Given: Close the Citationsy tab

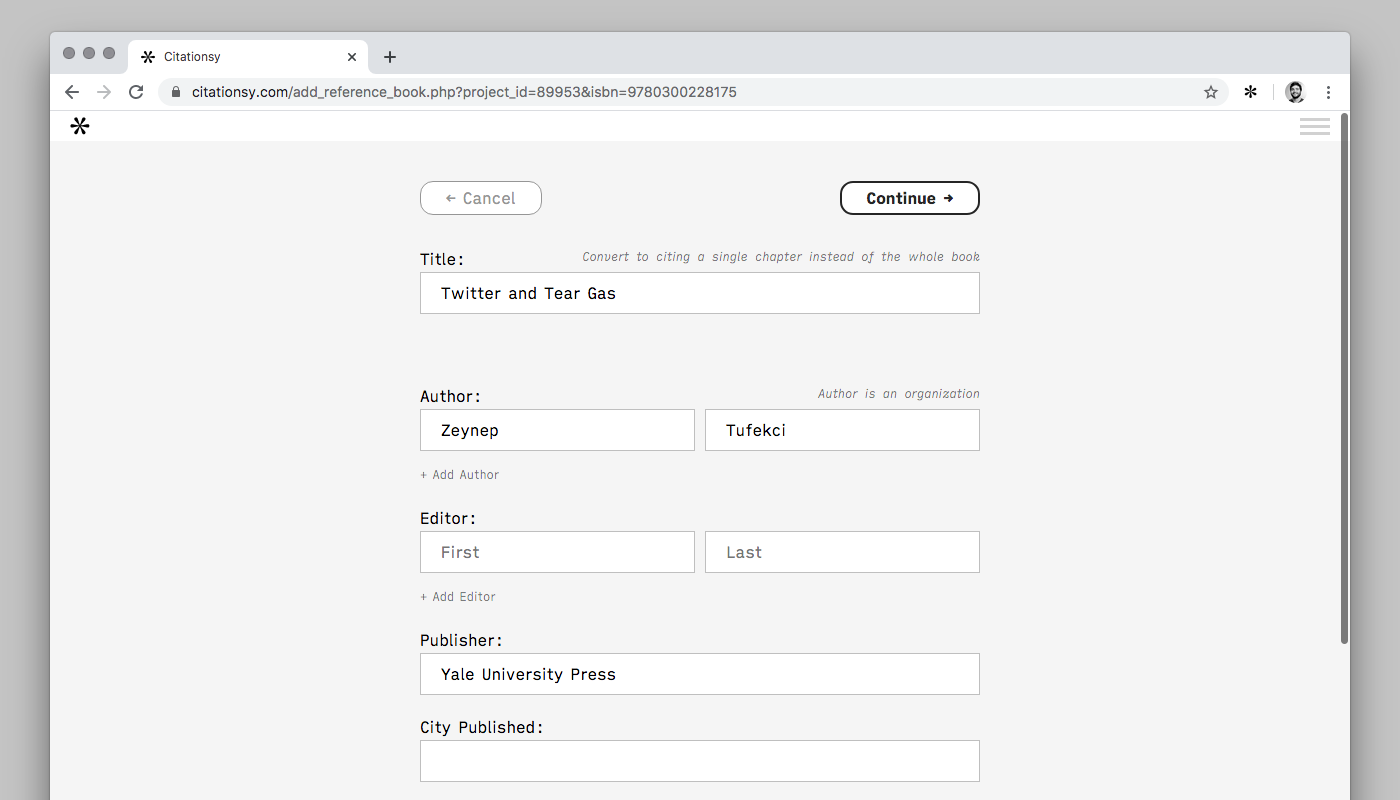Looking at the screenshot, I should [x=352, y=57].
